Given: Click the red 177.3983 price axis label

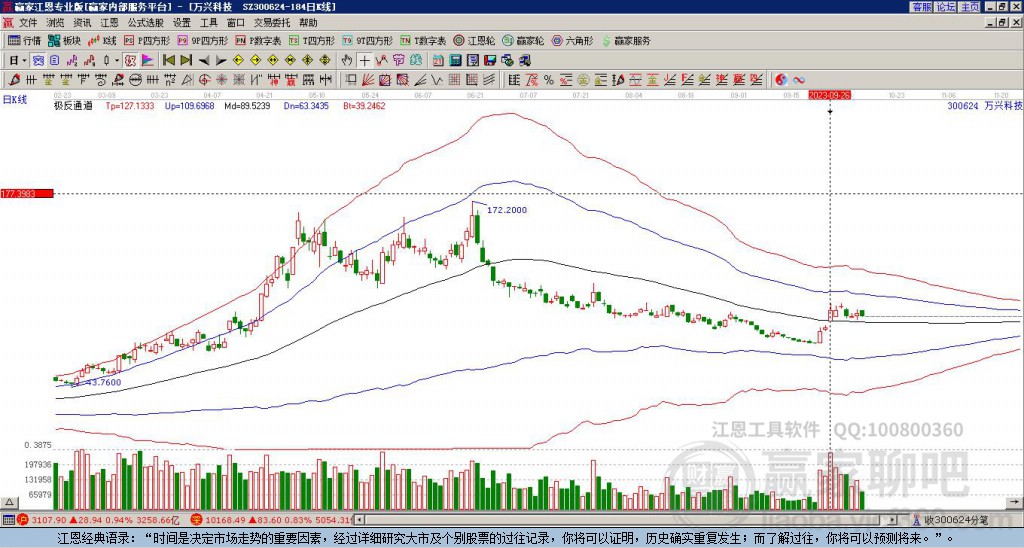Looking at the screenshot, I should coord(27,194).
